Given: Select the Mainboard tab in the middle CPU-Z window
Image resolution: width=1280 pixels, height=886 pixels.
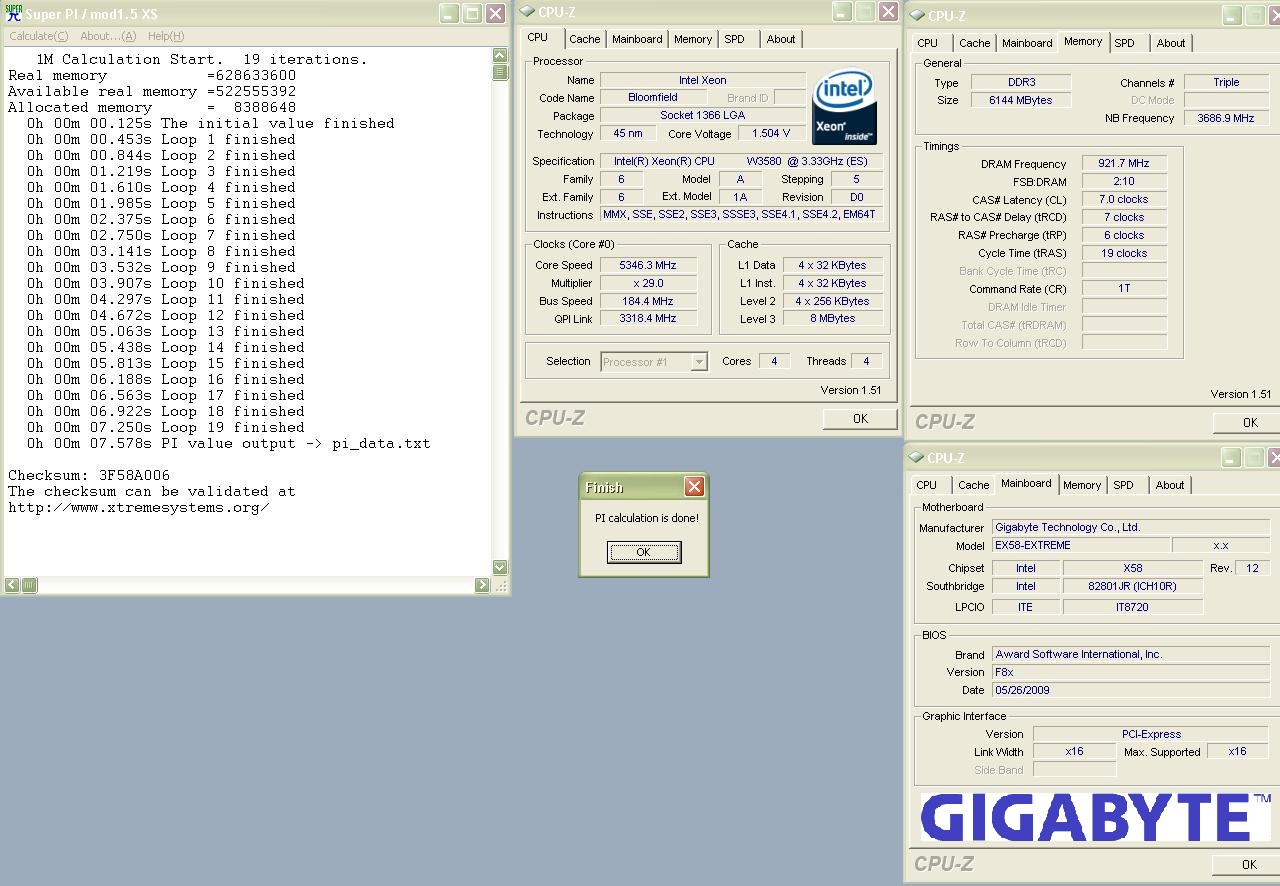Looking at the screenshot, I should click(x=637, y=39).
